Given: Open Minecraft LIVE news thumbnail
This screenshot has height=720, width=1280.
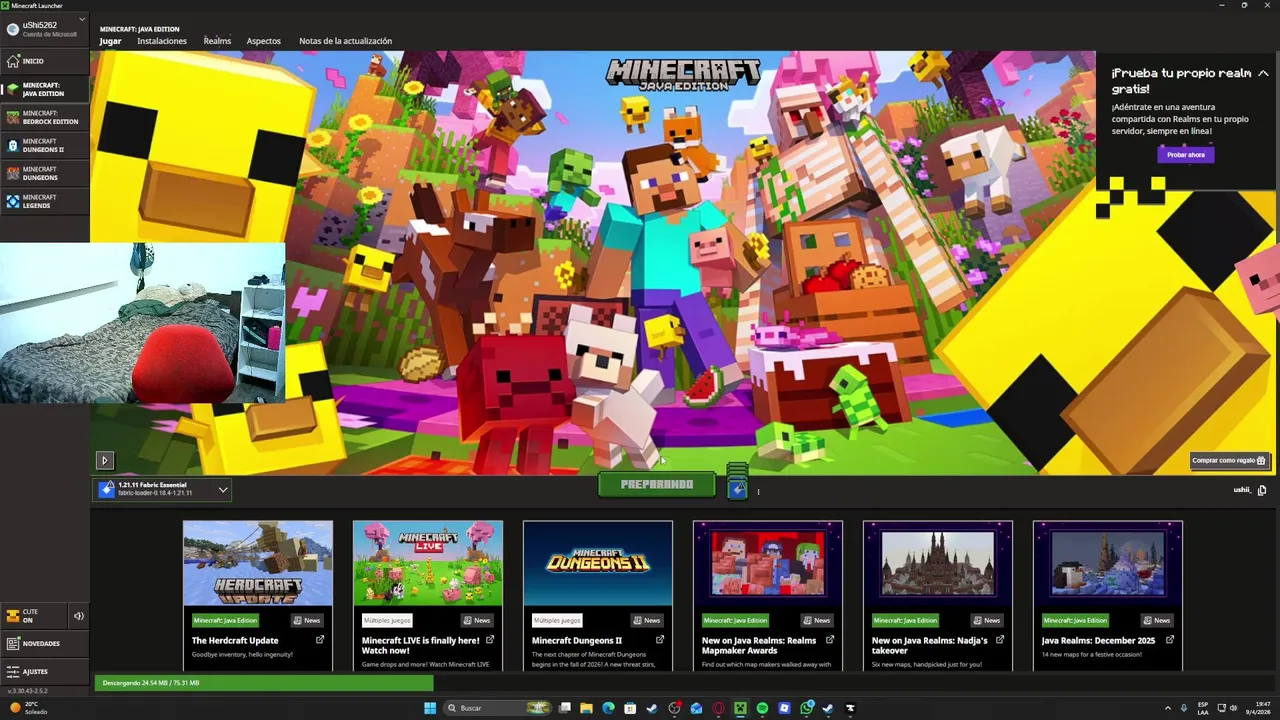Looking at the screenshot, I should click(x=428, y=563).
